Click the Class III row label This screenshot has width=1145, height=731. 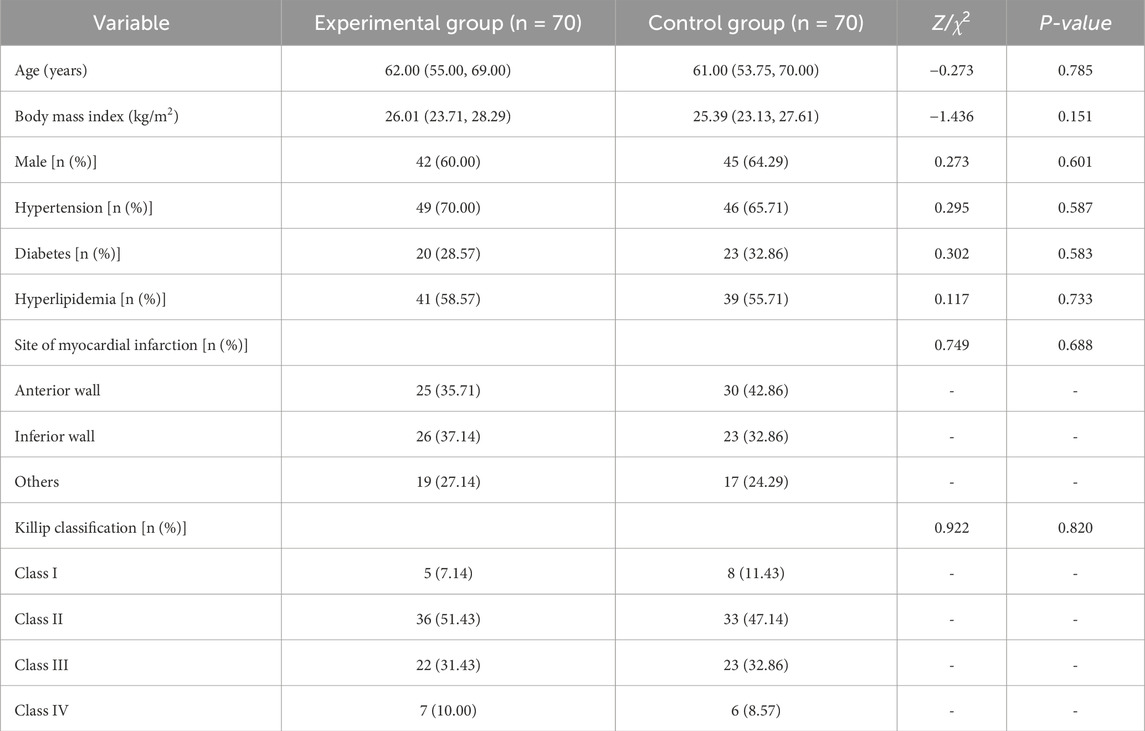pyautogui.click(x=42, y=665)
